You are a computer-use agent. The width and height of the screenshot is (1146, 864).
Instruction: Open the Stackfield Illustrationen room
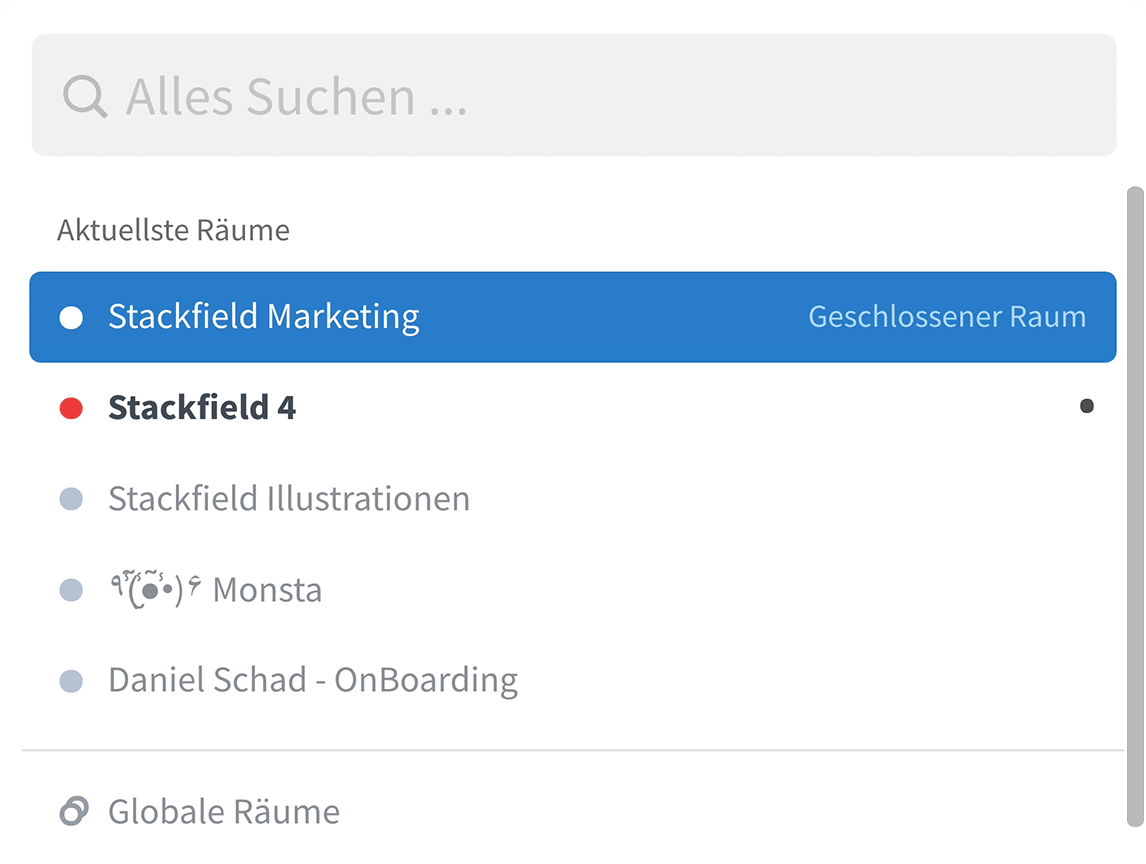pyautogui.click(x=289, y=498)
